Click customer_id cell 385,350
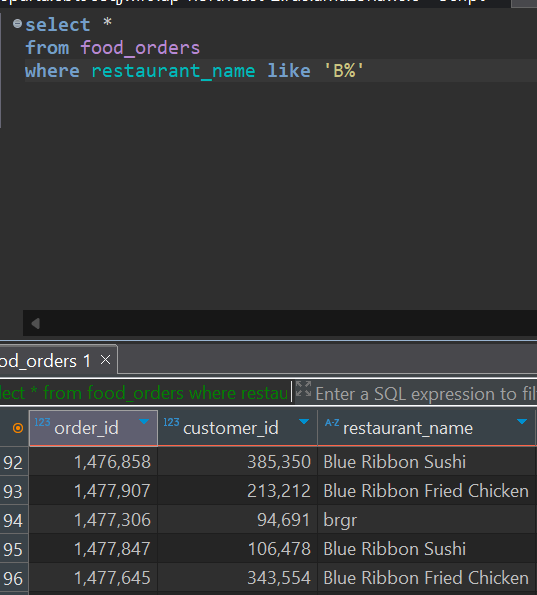Viewport: 537px width, 595px height. tap(238, 462)
